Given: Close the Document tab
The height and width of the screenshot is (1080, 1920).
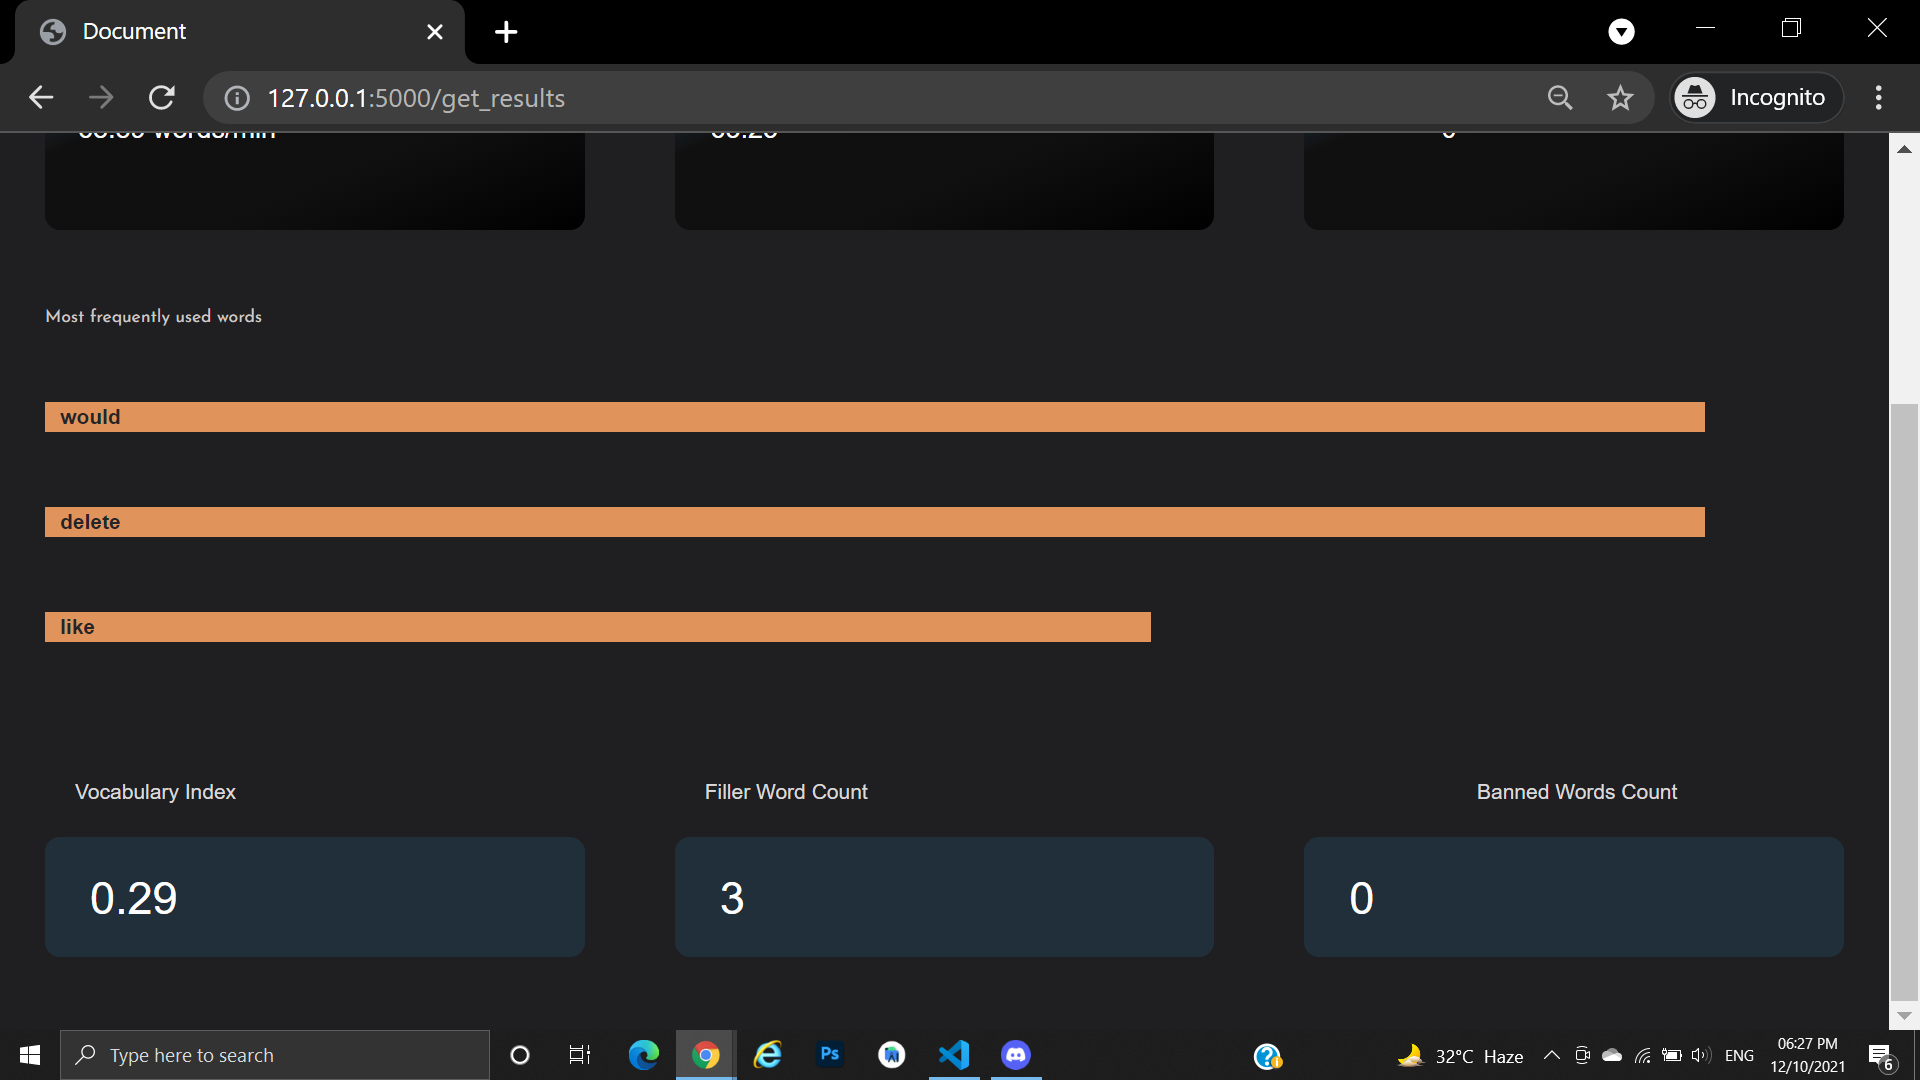Looking at the screenshot, I should (x=435, y=32).
